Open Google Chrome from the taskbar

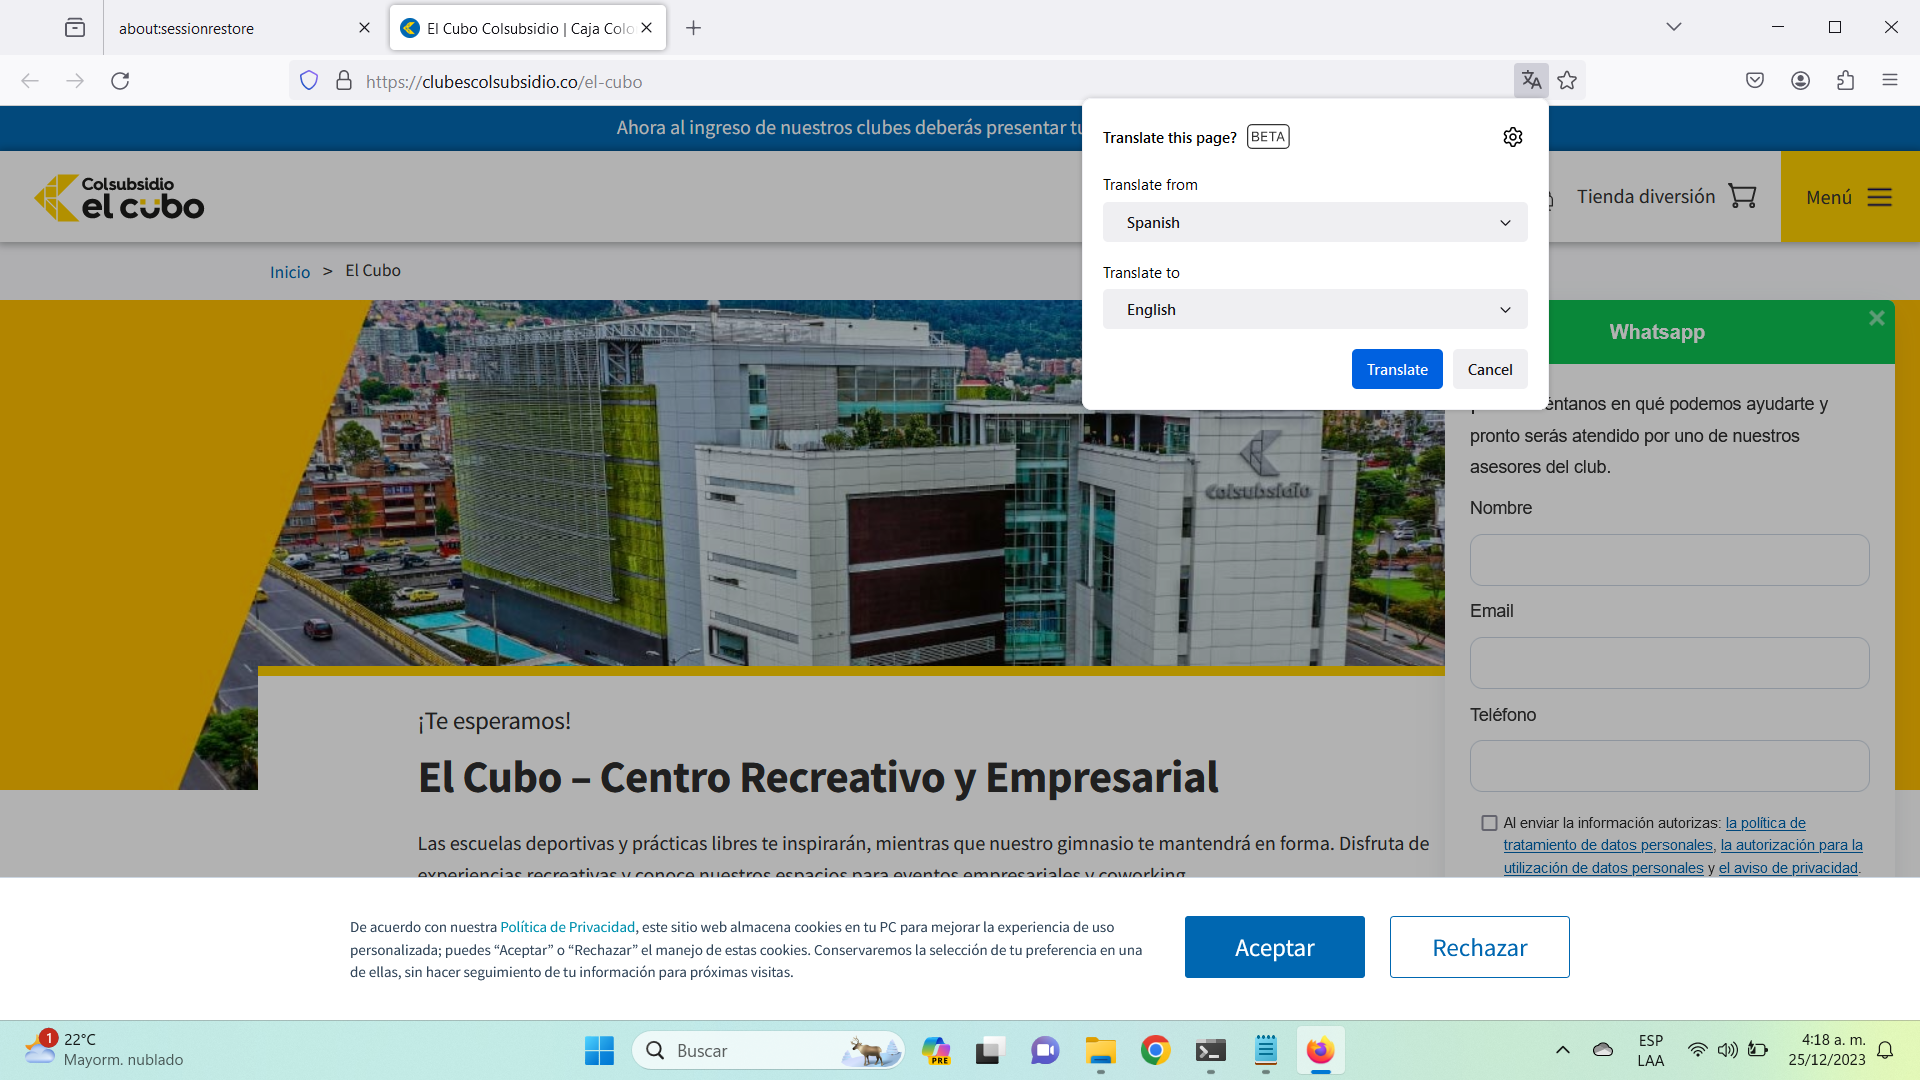1155,1050
